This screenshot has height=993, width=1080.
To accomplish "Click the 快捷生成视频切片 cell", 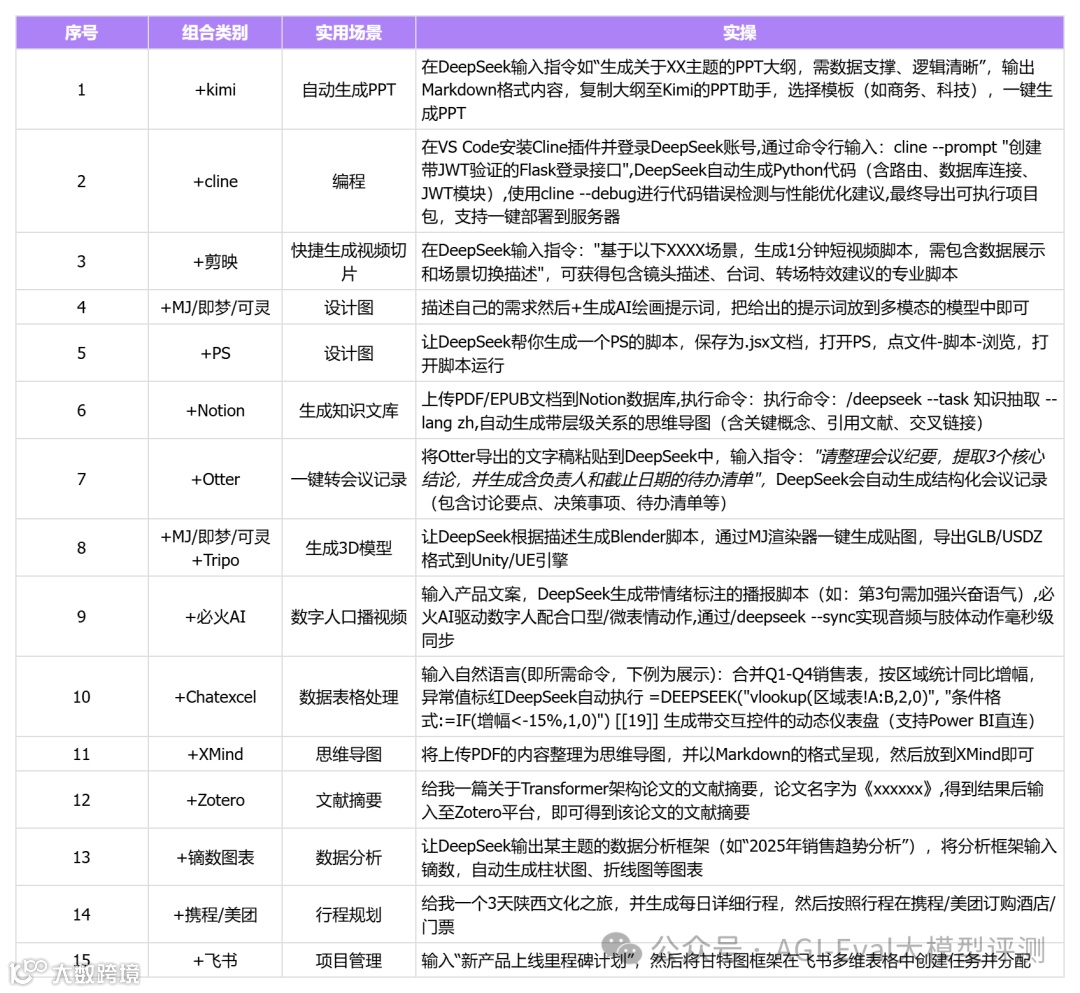I will coord(349,262).
